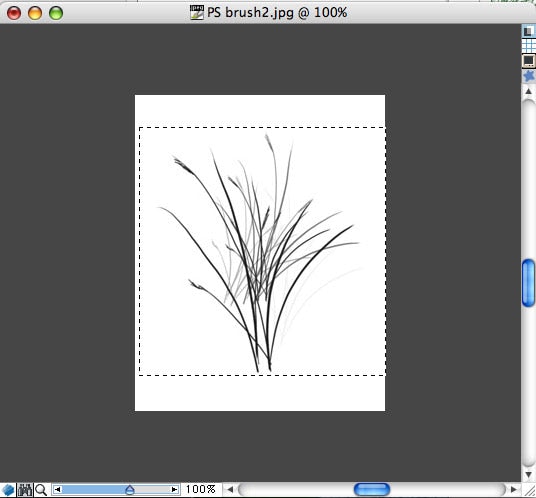Click the horizontal scrollbar's left arrow

(230, 490)
